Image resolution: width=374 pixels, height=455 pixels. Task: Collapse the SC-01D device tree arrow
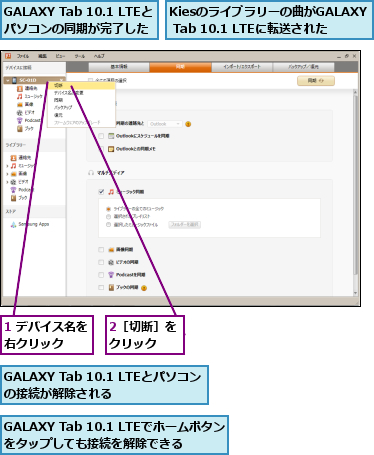[8, 80]
